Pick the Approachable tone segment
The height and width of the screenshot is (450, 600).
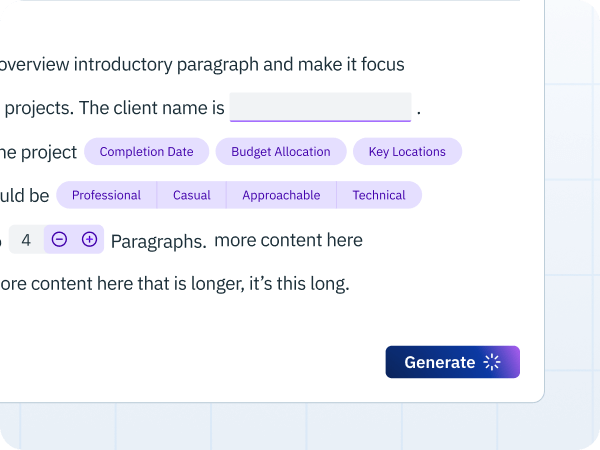pos(281,195)
